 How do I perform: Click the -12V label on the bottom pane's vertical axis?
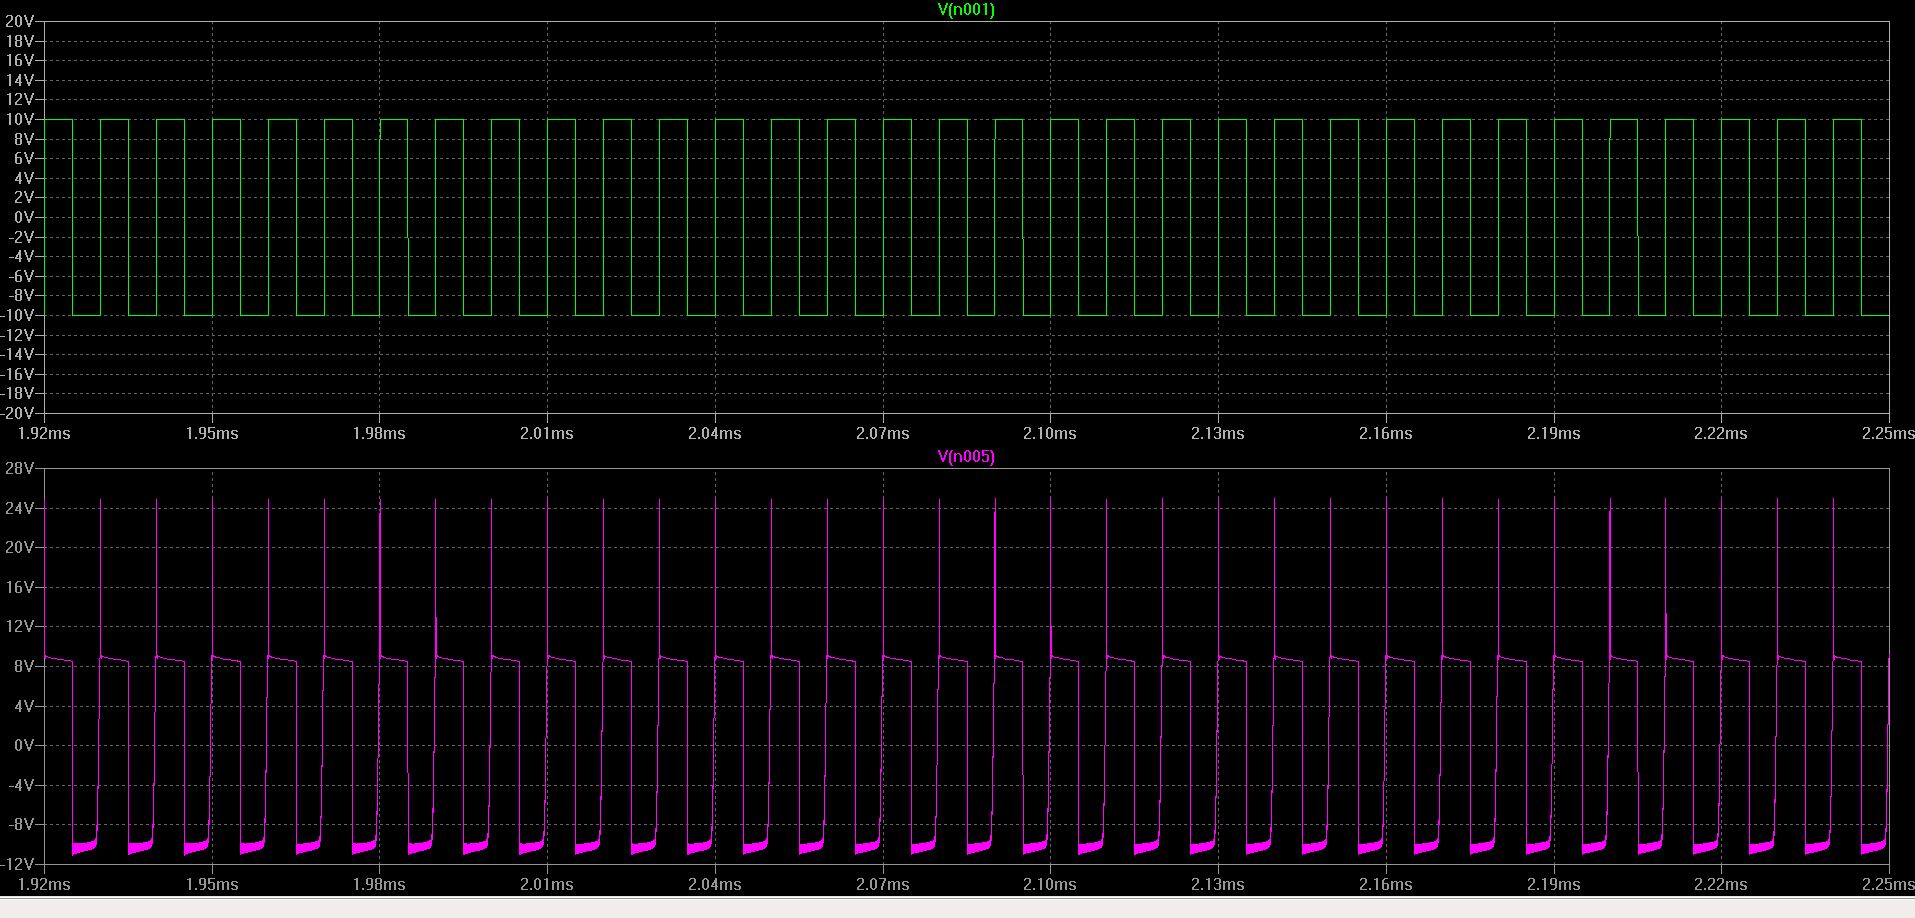[18, 863]
